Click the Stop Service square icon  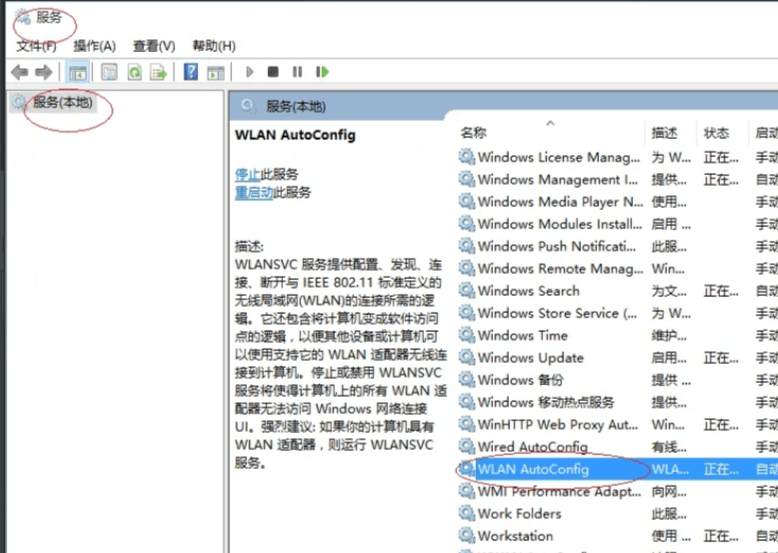coord(273,72)
